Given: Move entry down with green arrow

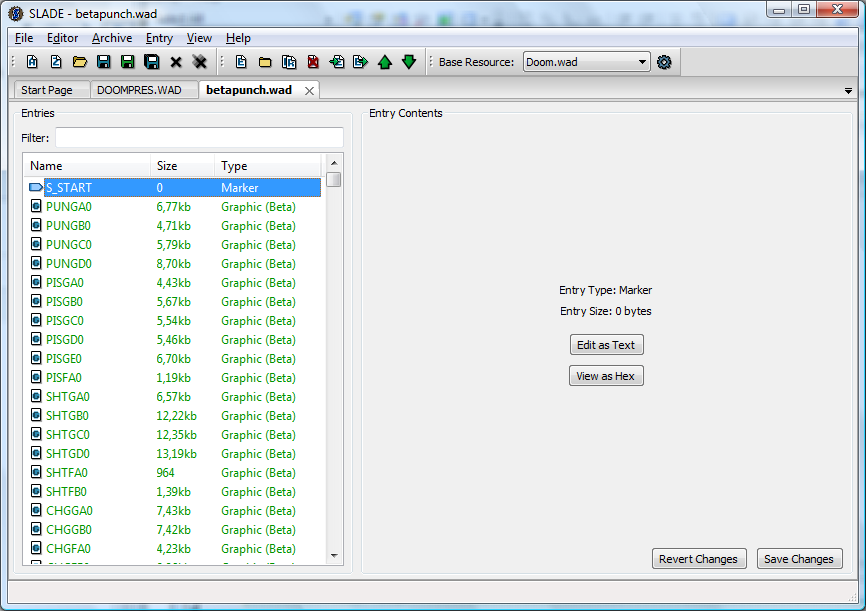Looking at the screenshot, I should click(x=409, y=62).
